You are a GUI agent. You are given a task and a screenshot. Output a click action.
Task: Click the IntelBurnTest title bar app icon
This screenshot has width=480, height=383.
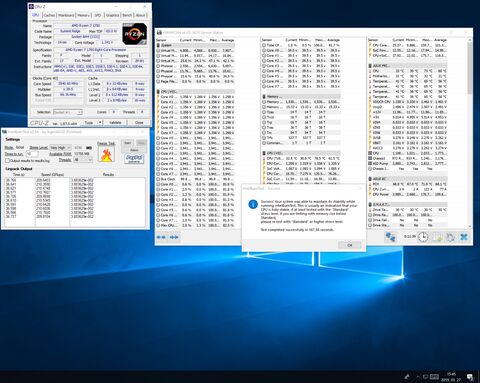click(5, 132)
